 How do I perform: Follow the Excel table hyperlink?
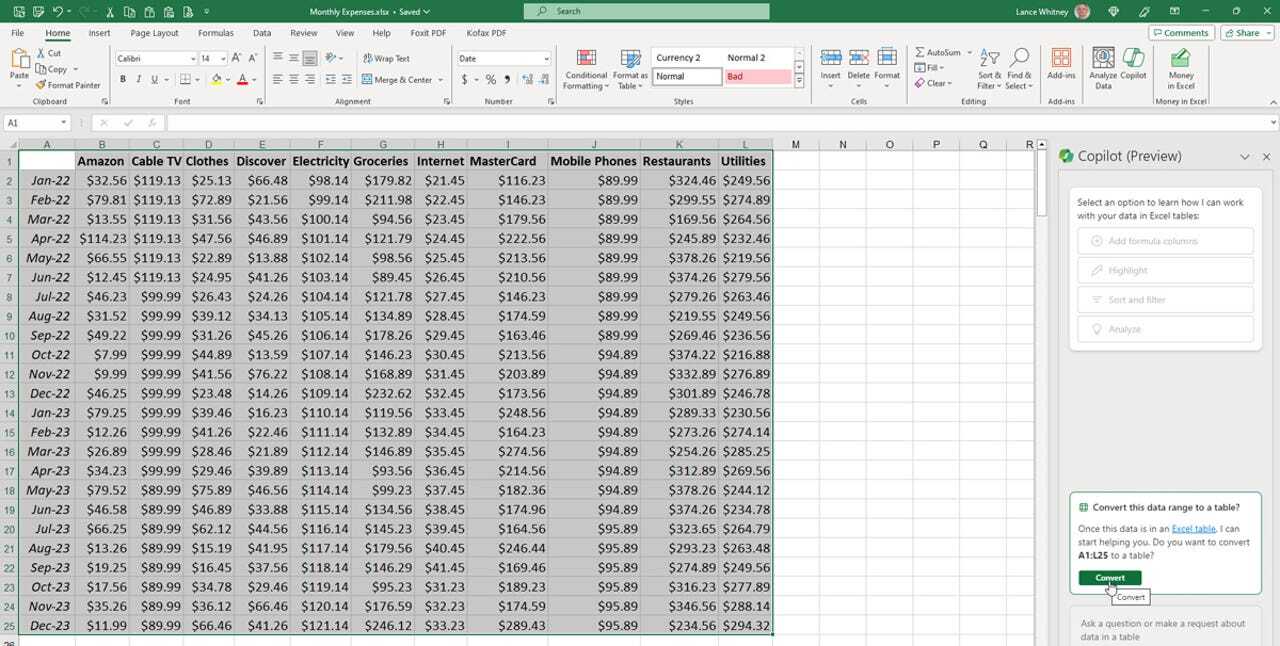click(x=1193, y=528)
